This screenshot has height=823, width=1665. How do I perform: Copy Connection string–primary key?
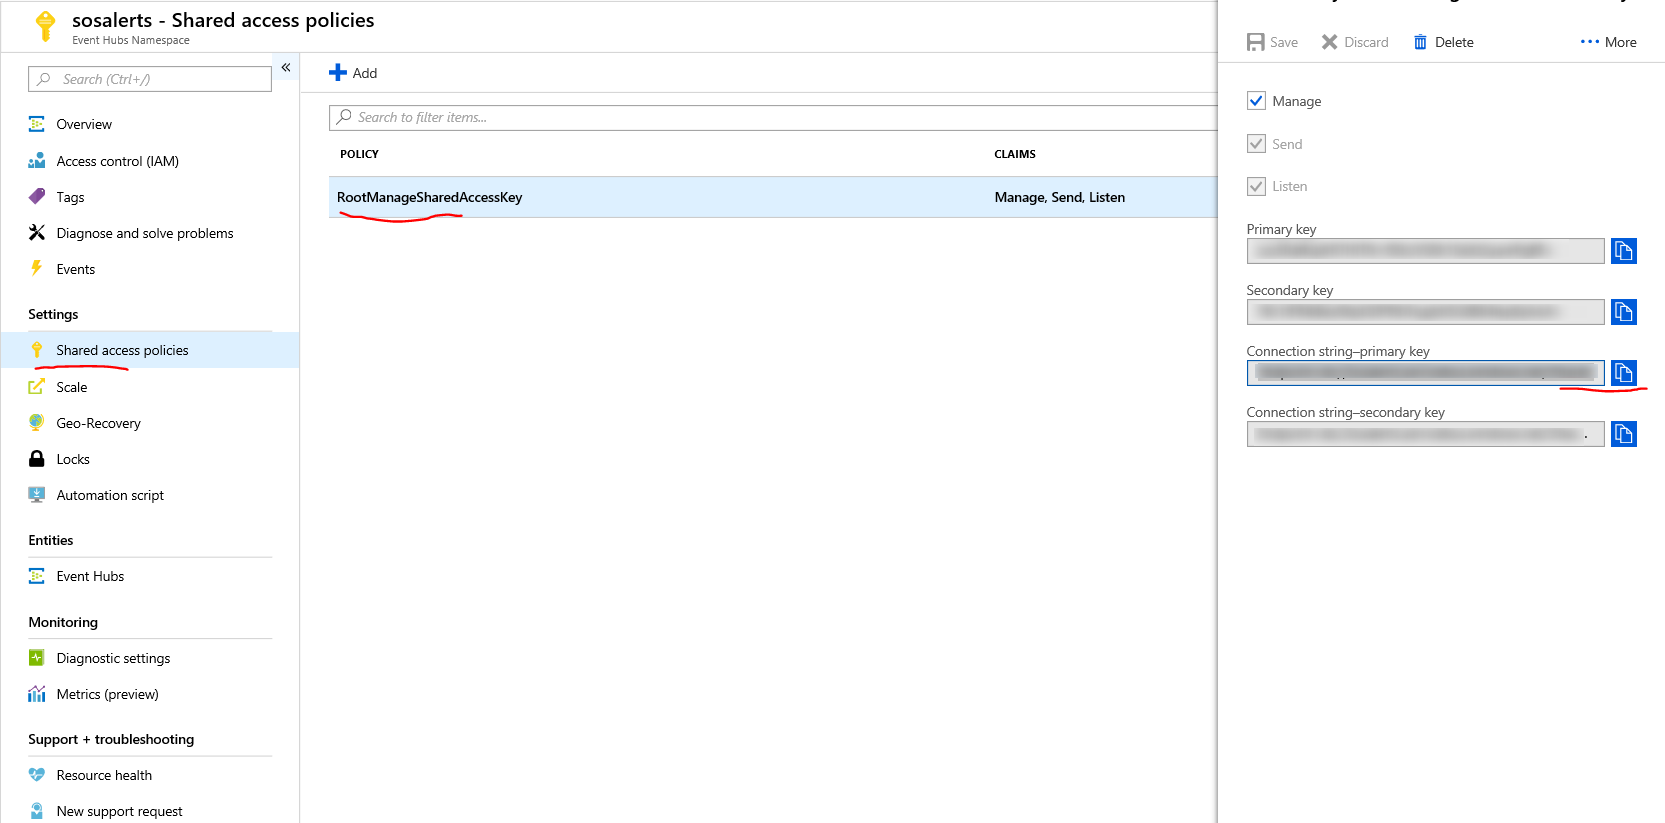[1624, 373]
